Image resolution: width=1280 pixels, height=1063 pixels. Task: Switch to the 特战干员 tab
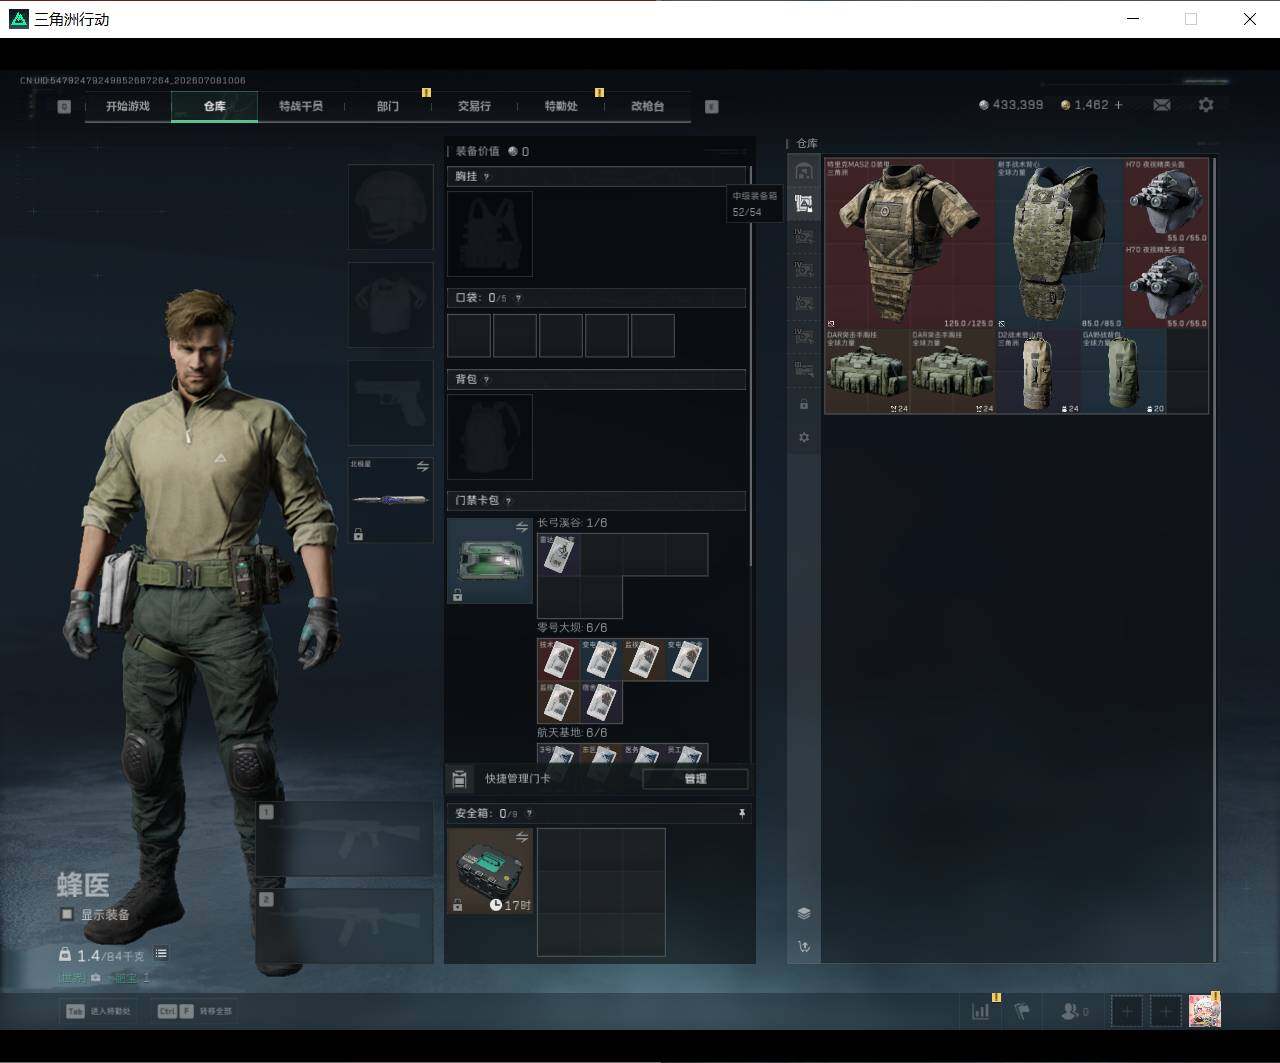pos(301,106)
